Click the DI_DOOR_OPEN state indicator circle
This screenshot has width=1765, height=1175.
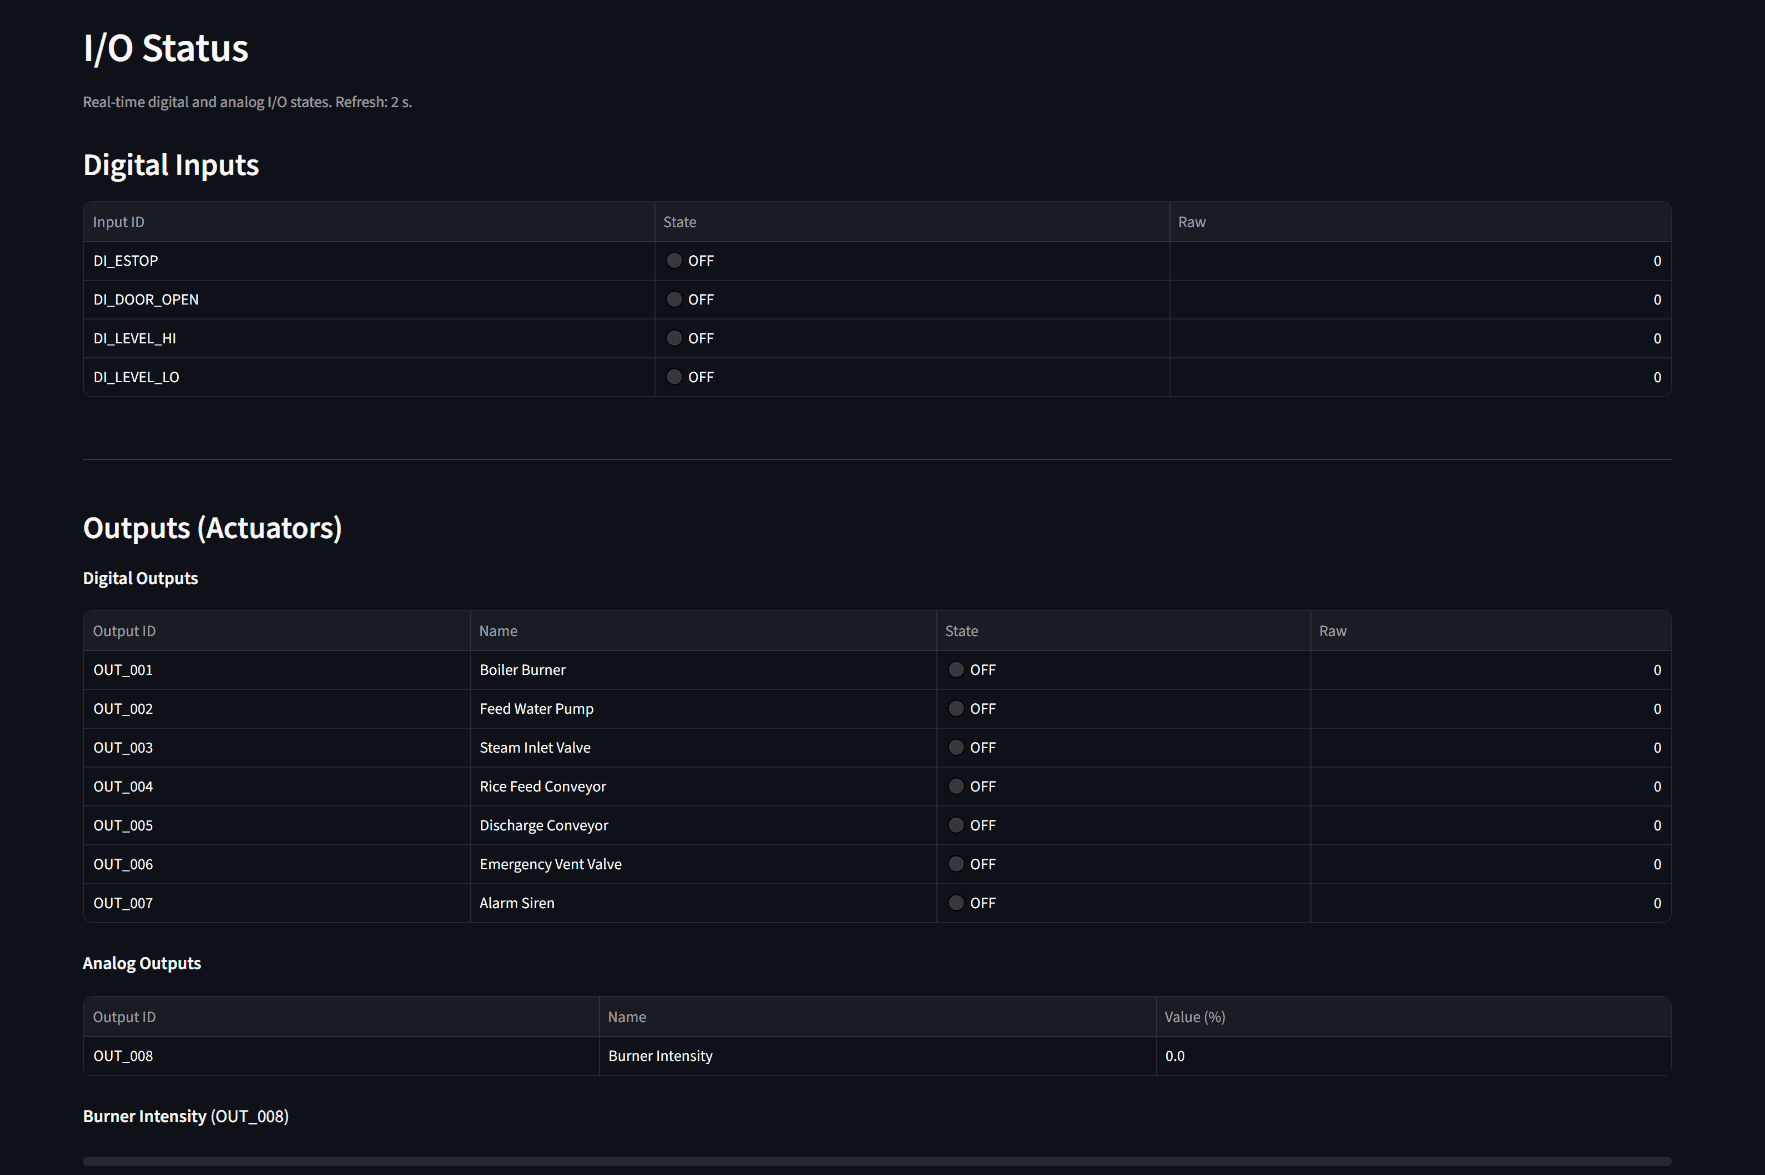click(x=675, y=299)
